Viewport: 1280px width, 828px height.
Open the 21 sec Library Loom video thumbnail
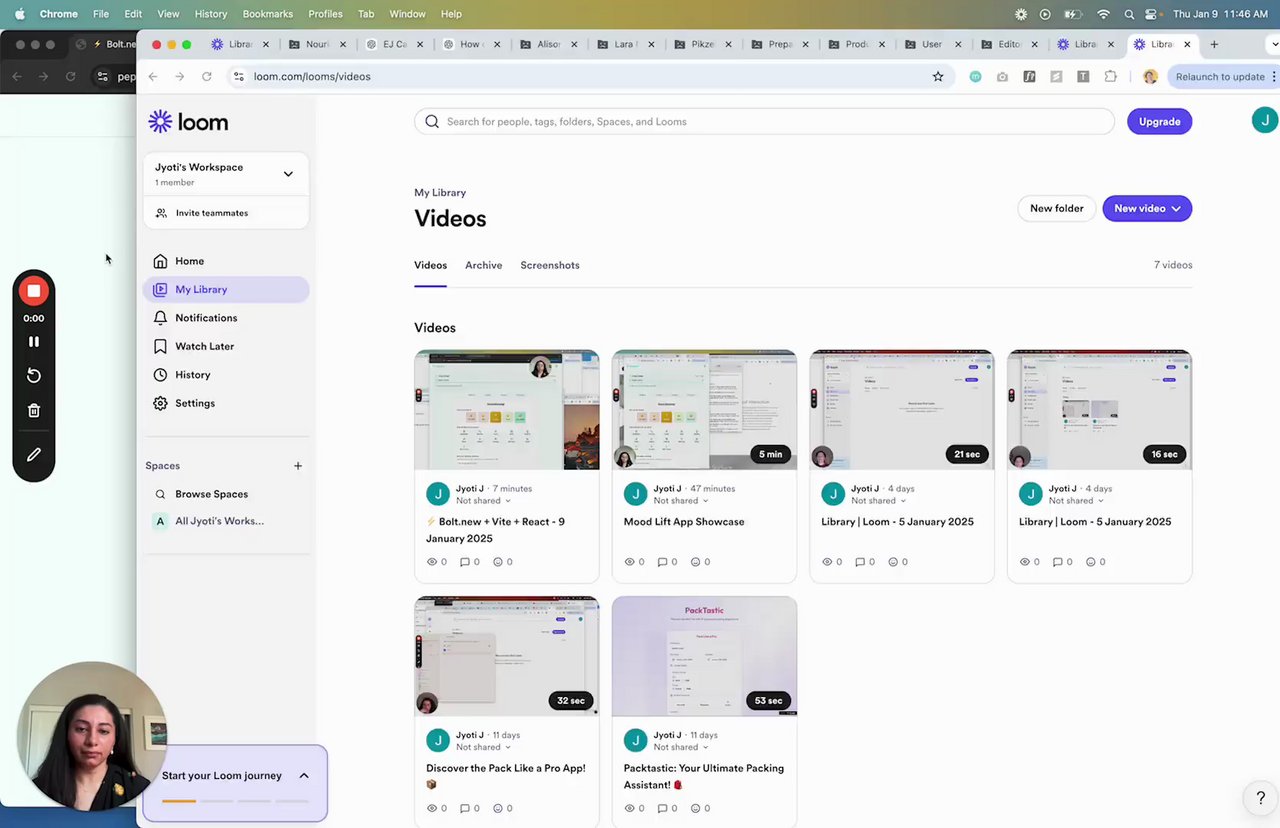click(902, 410)
